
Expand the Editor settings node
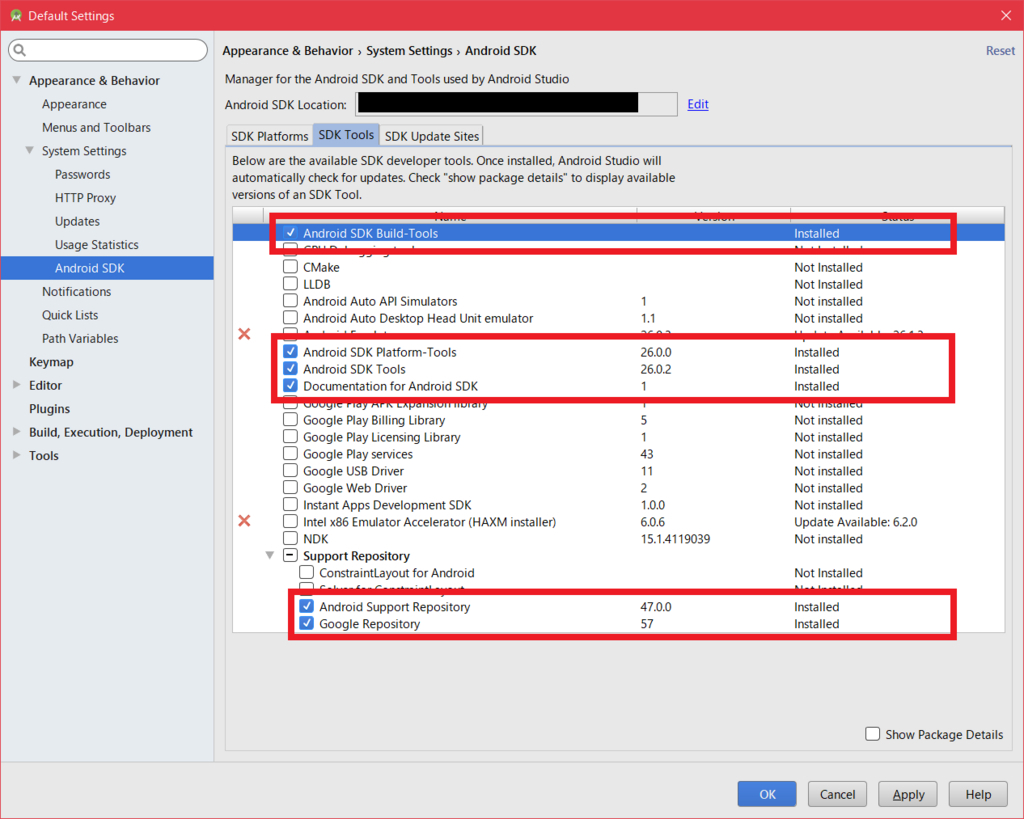pyautogui.click(x=16, y=385)
